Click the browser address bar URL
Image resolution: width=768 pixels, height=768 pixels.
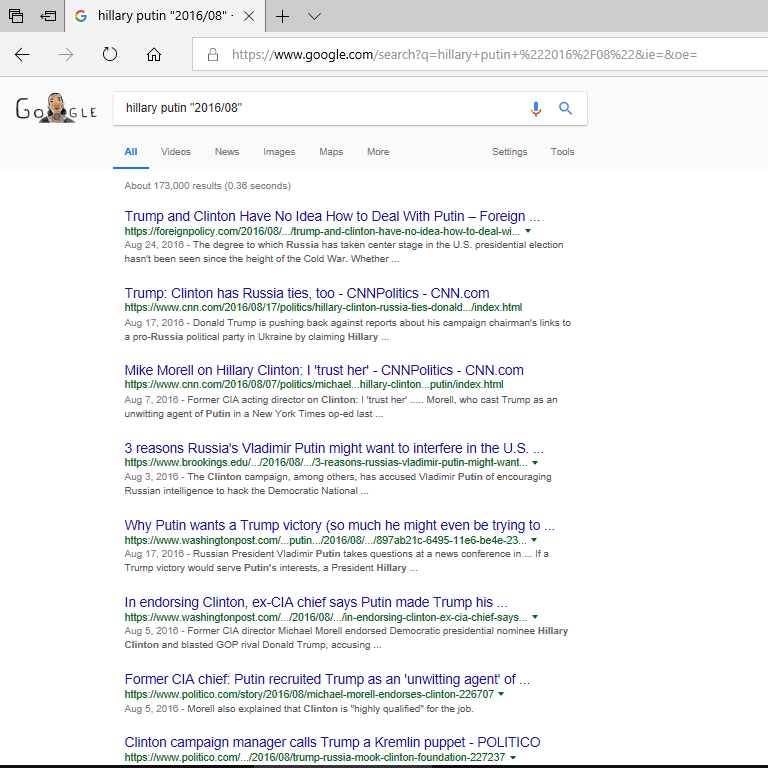point(464,54)
